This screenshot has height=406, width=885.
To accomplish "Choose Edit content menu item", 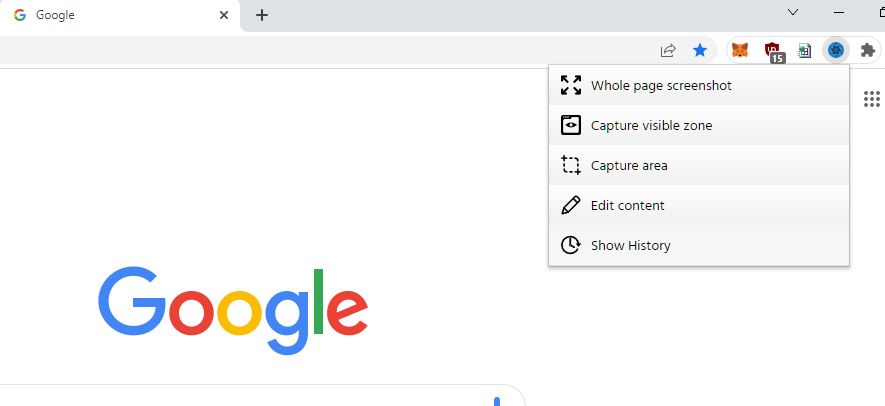I will click(x=699, y=205).
